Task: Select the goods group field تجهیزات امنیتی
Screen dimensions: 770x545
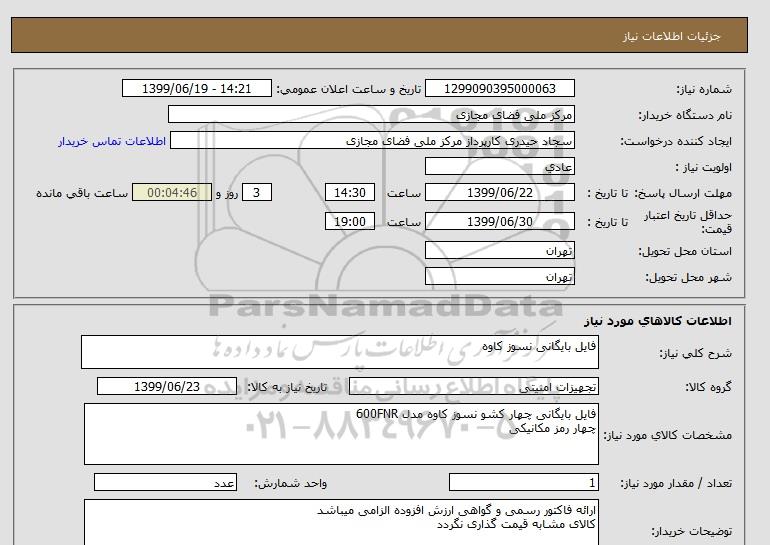Action: point(473,386)
